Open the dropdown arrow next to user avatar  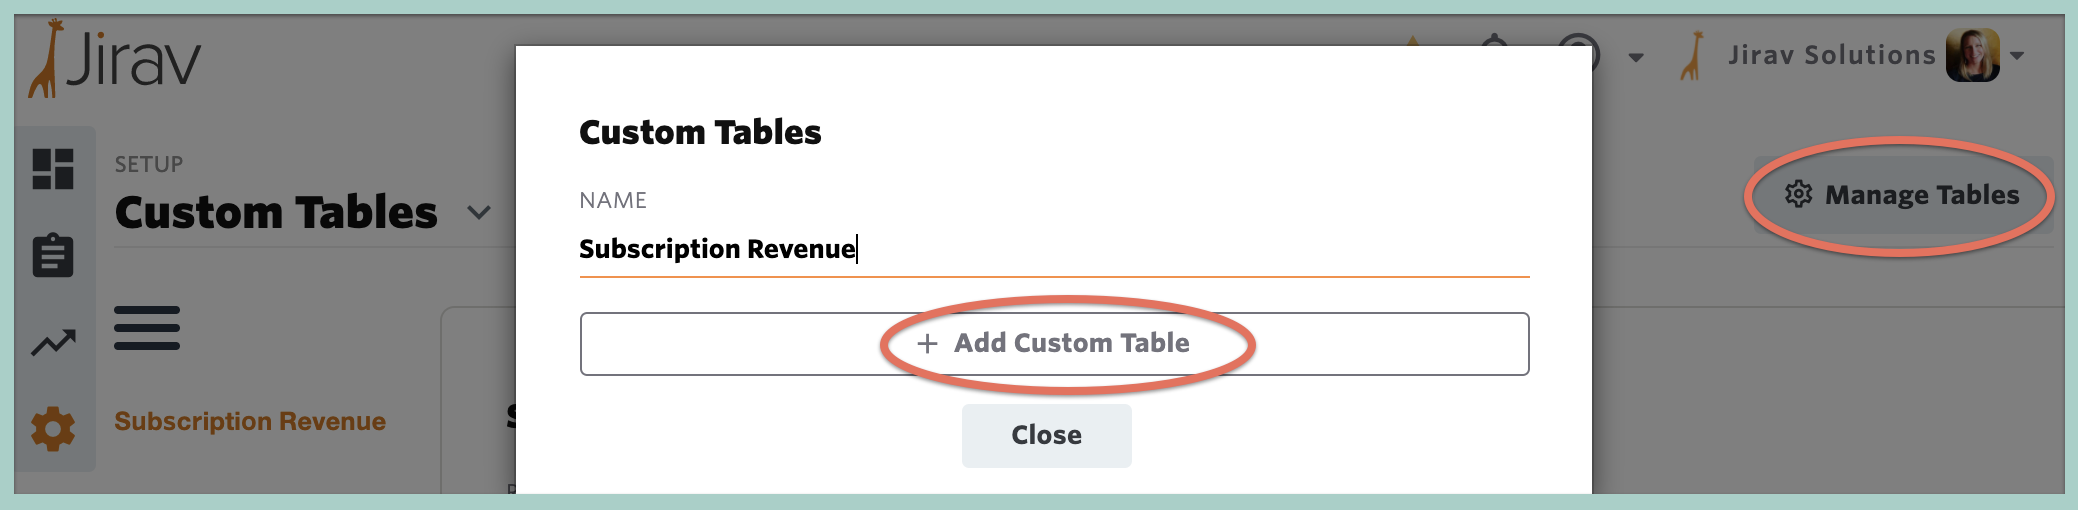tap(2017, 56)
